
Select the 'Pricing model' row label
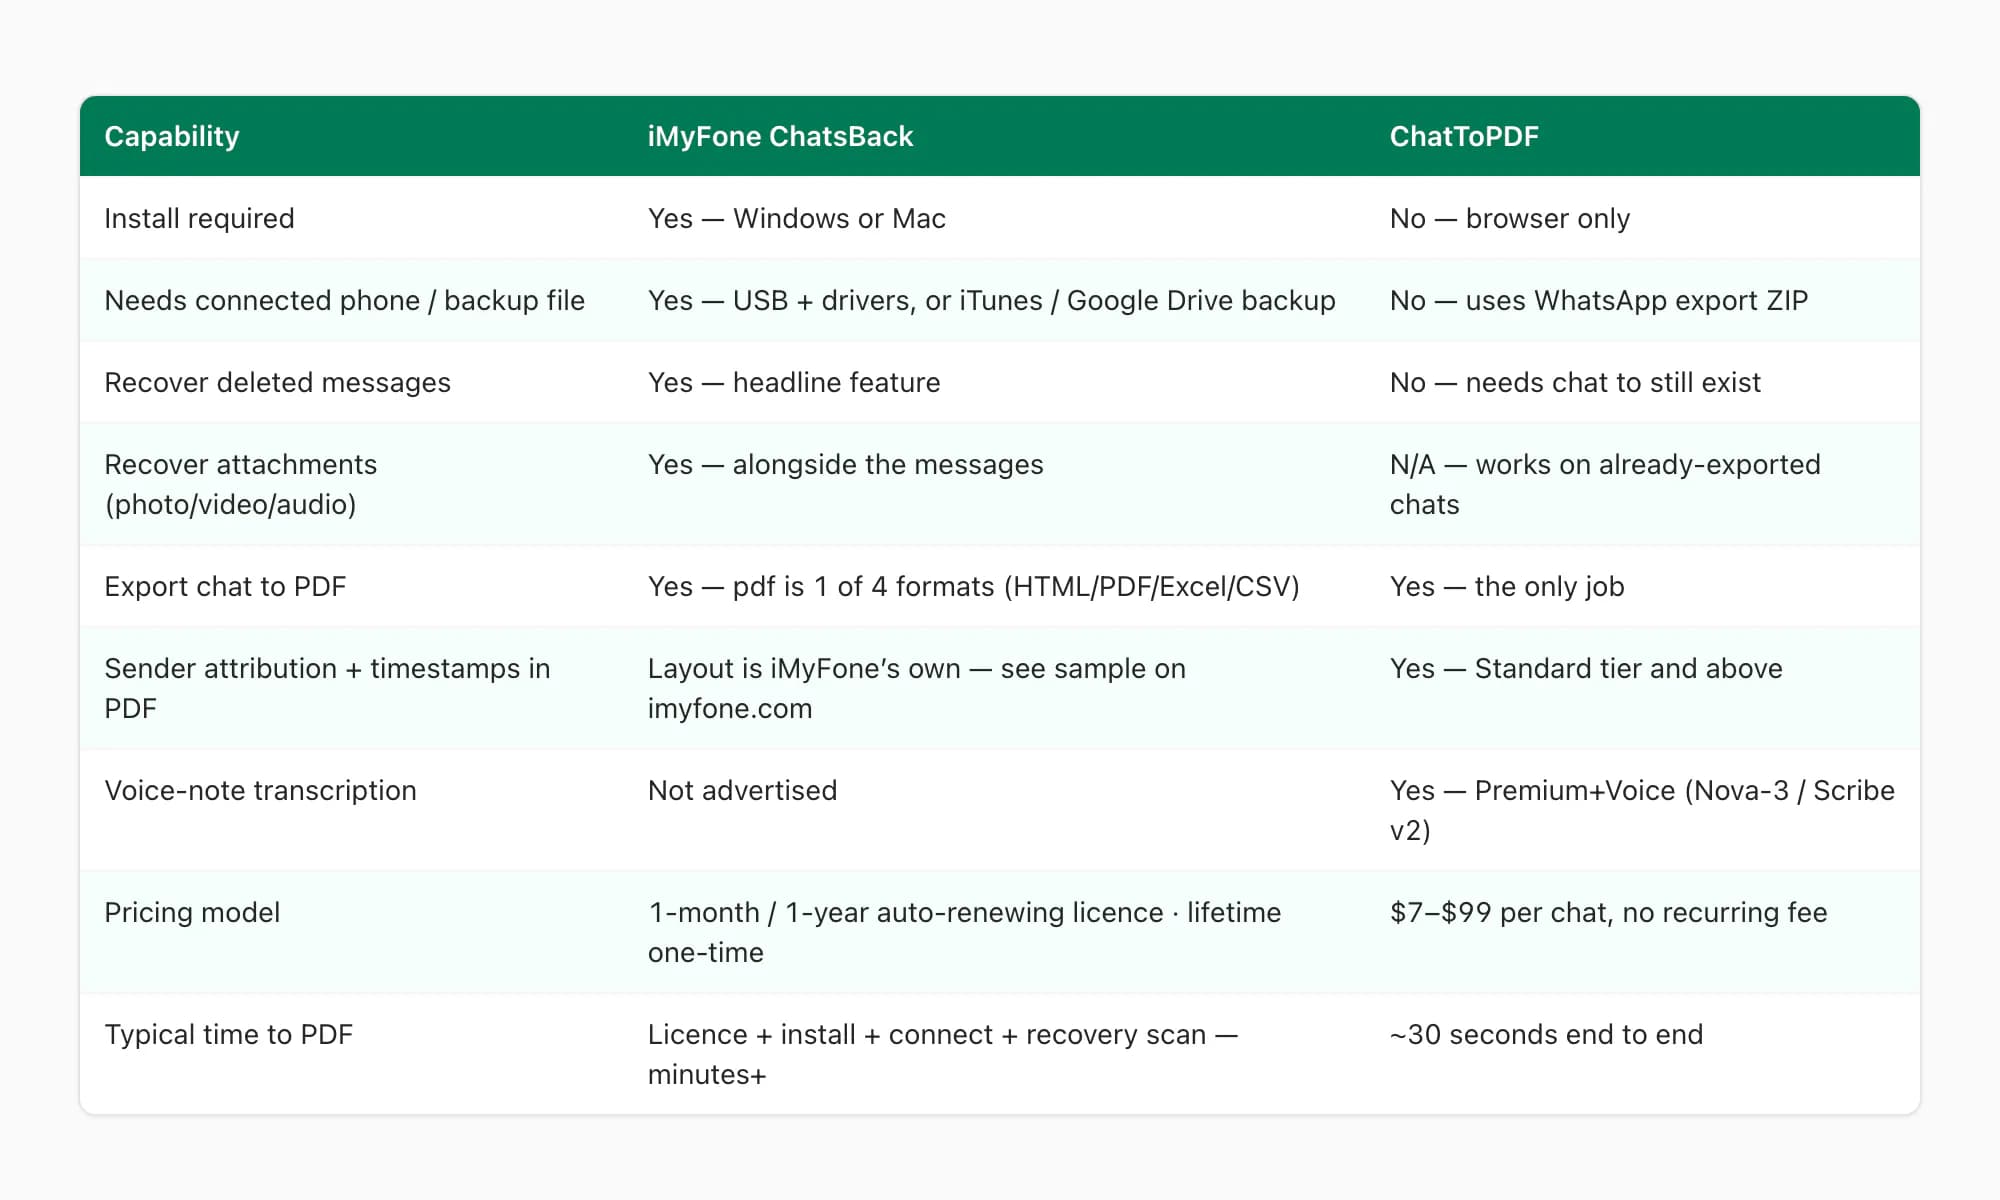(192, 912)
